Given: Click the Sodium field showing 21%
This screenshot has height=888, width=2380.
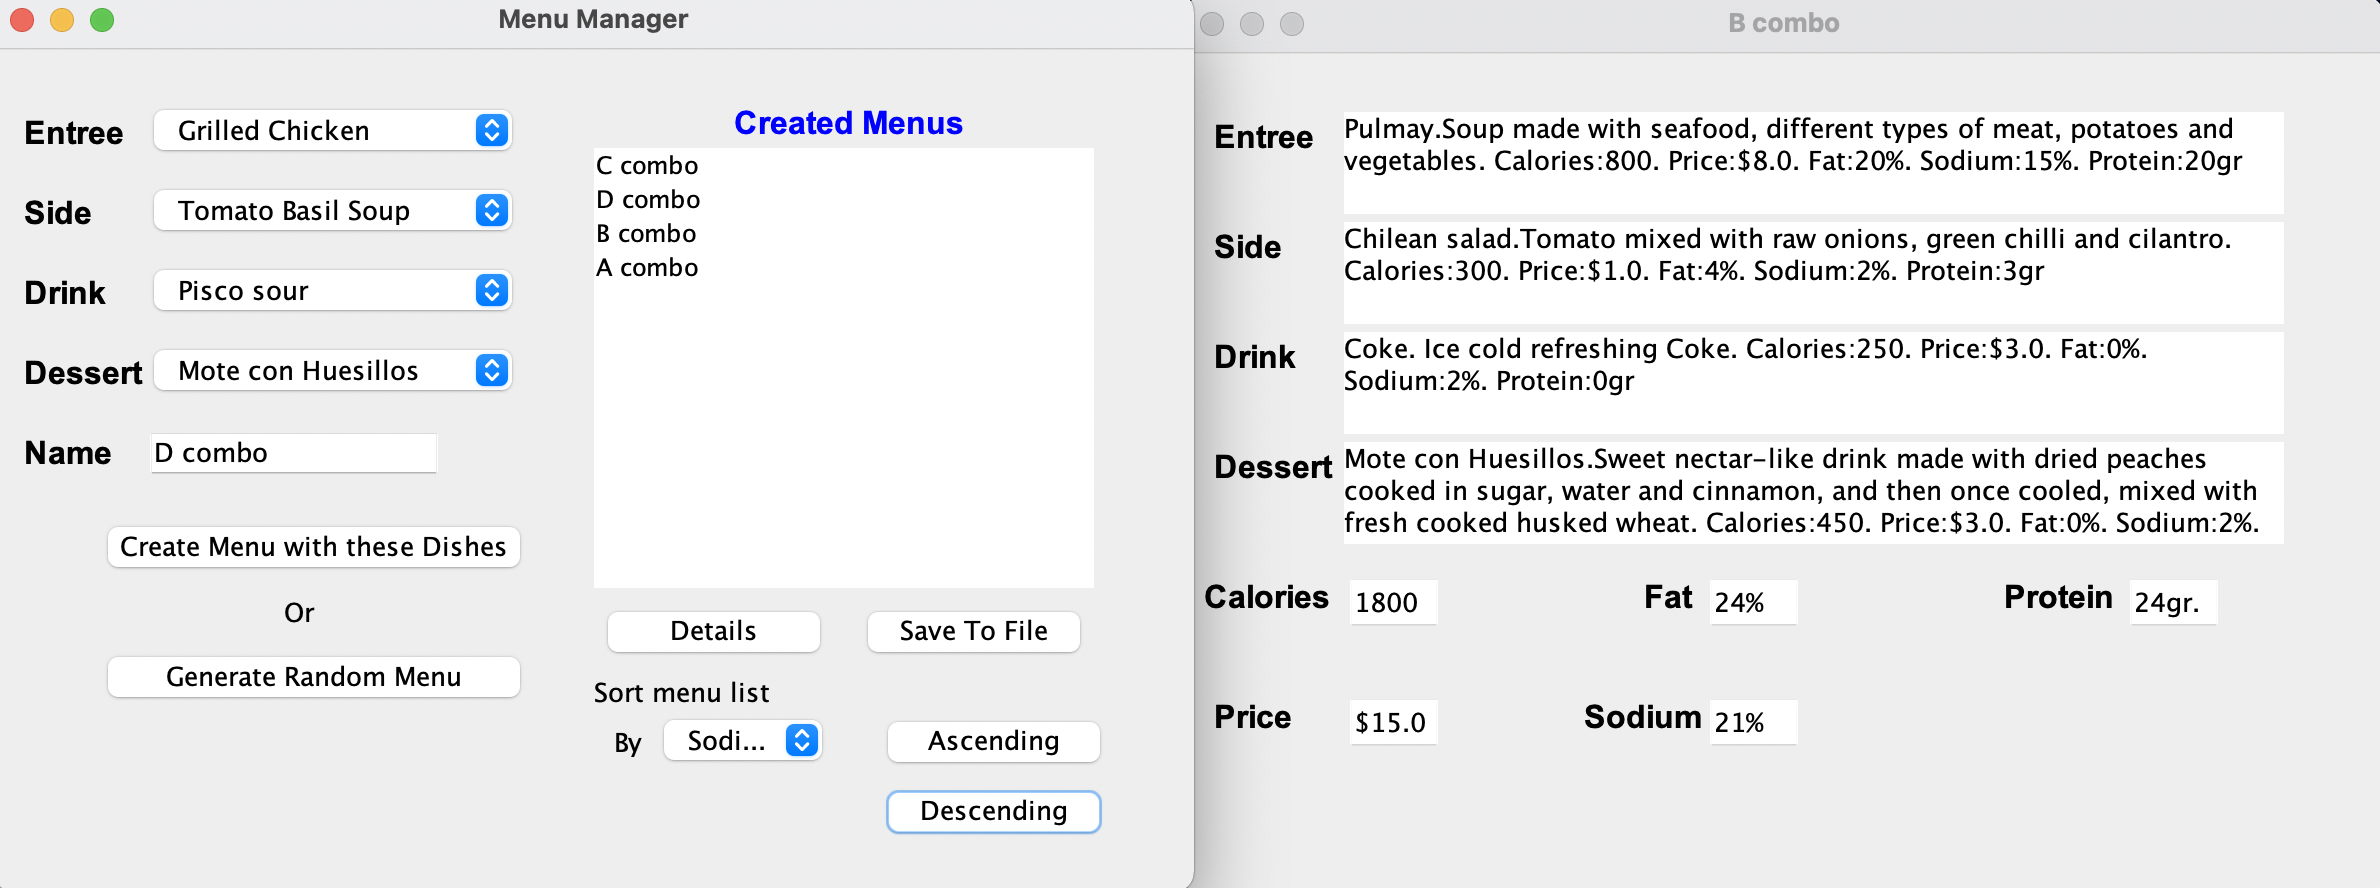Looking at the screenshot, I should 1752,721.
